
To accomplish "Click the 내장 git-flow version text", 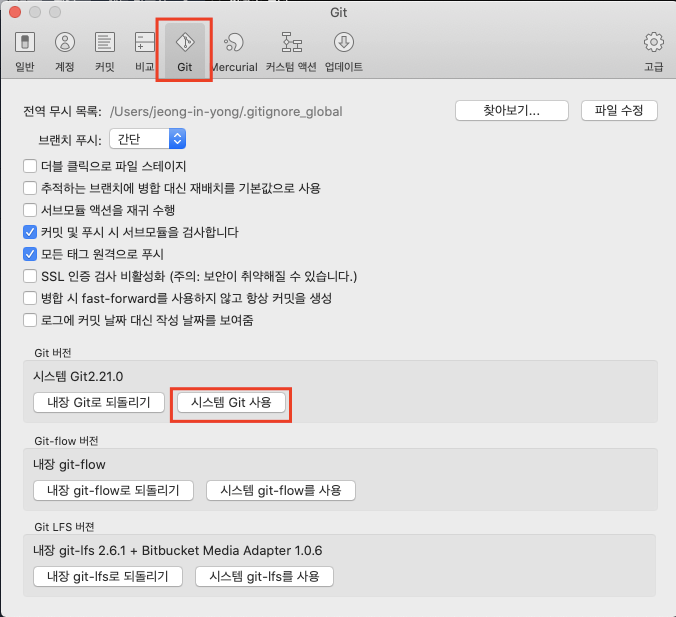I will (69, 464).
